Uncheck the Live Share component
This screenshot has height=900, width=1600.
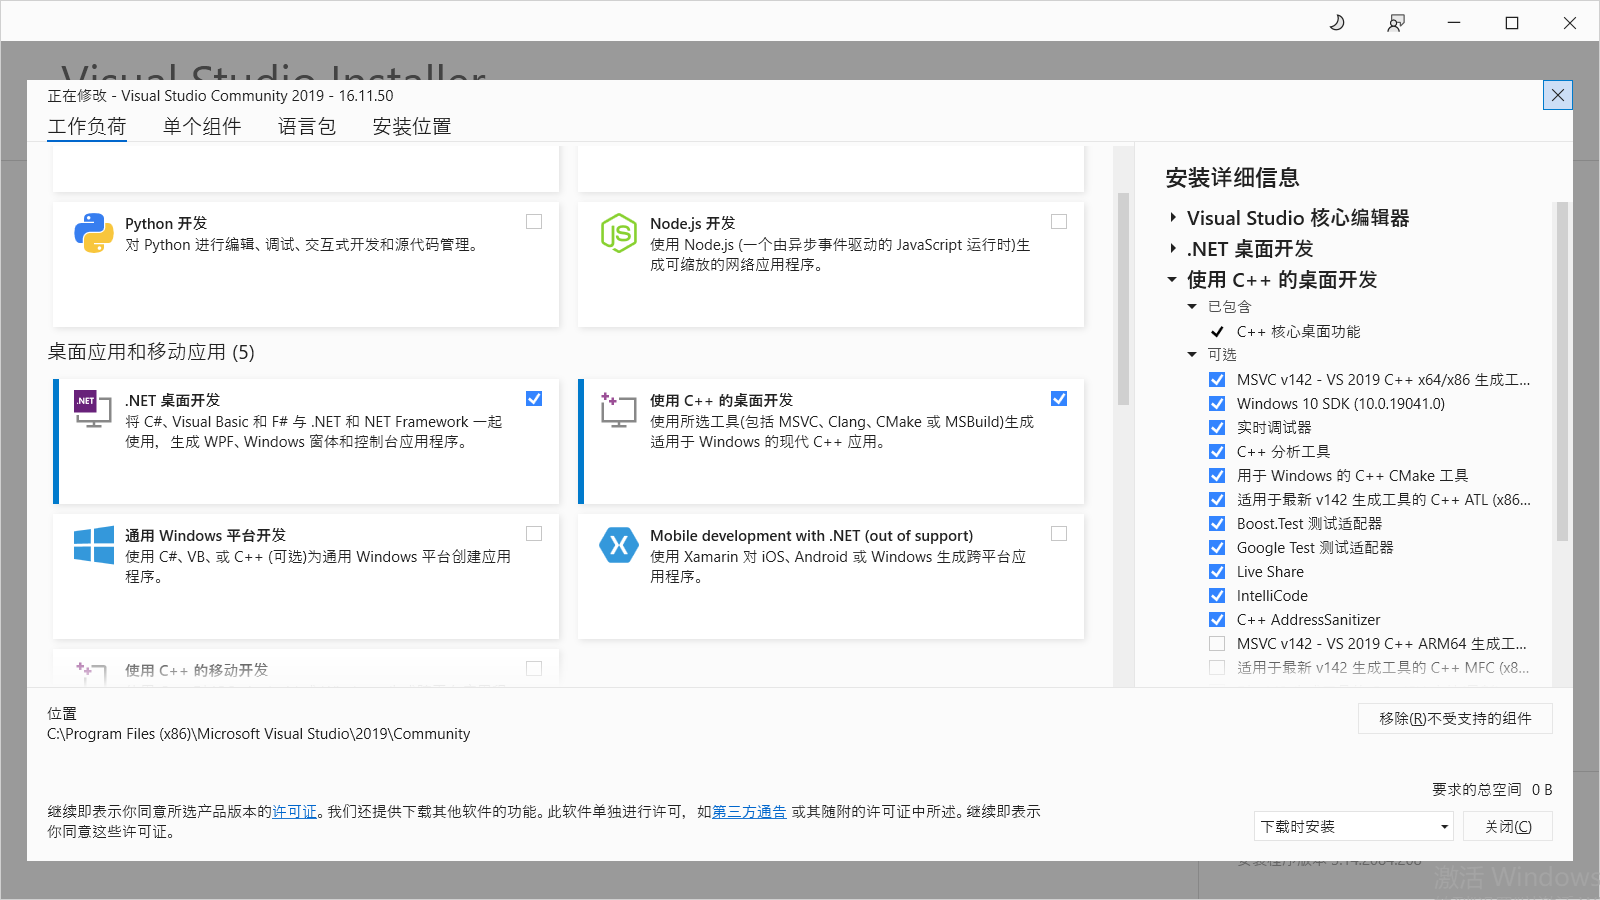pos(1217,572)
